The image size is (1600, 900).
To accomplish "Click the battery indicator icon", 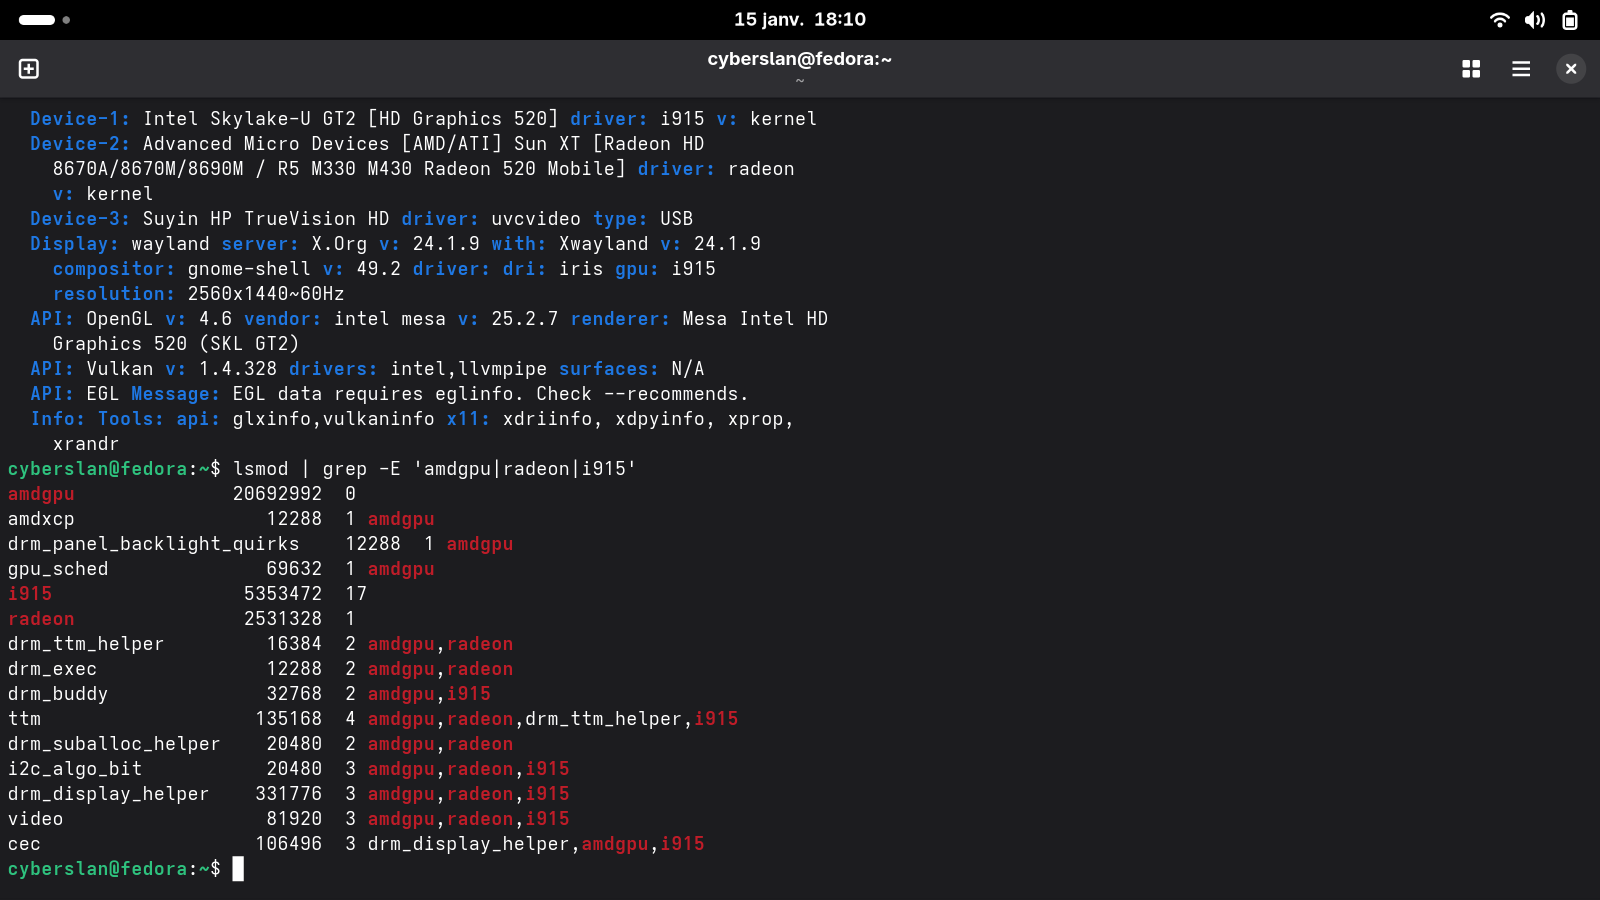I will pos(1570,20).
